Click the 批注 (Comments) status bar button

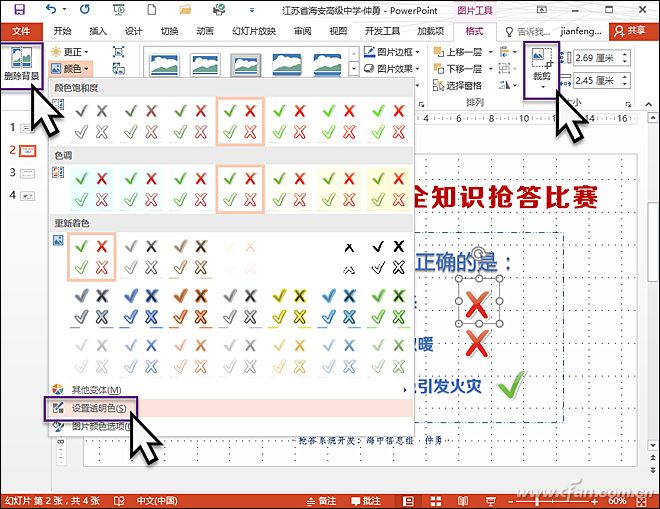click(x=367, y=500)
